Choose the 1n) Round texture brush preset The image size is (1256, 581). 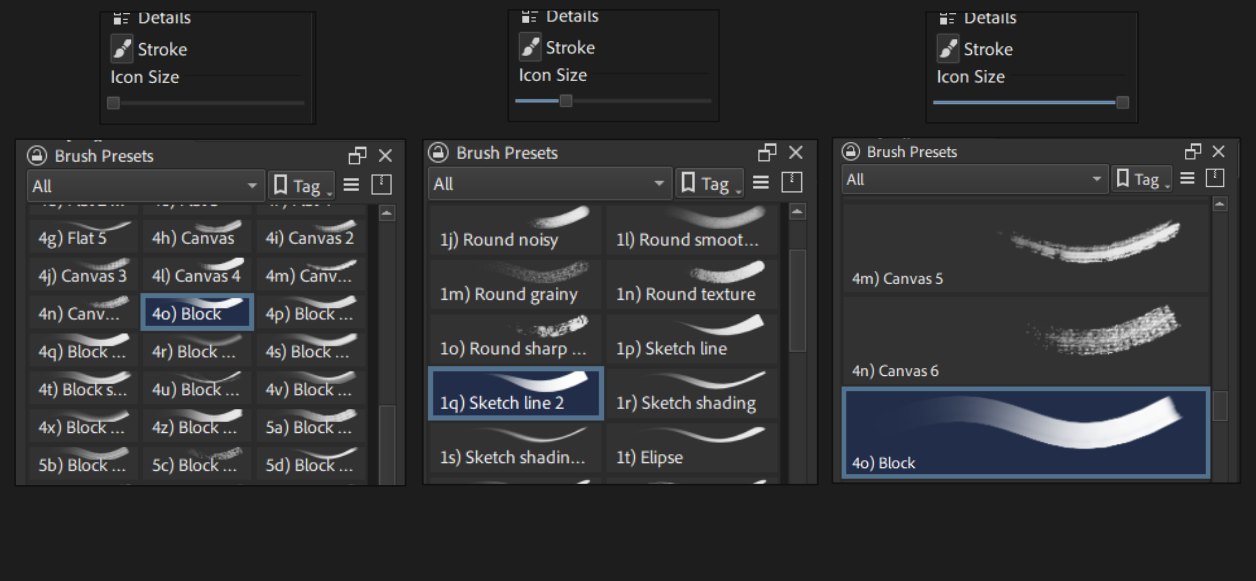(692, 284)
